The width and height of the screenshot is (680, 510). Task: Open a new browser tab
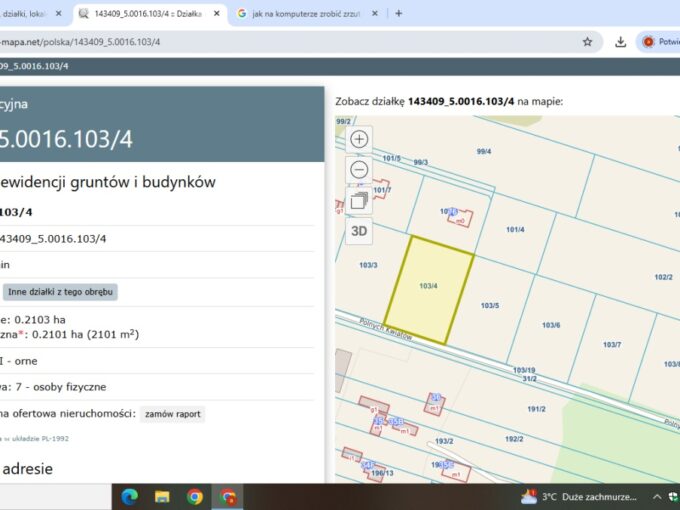click(x=399, y=13)
